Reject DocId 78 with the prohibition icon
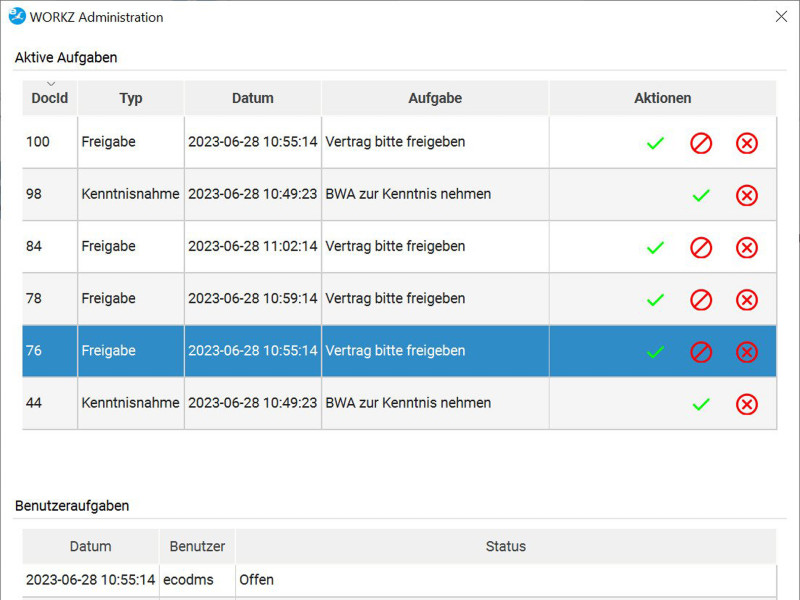The image size is (800, 600). [x=701, y=300]
